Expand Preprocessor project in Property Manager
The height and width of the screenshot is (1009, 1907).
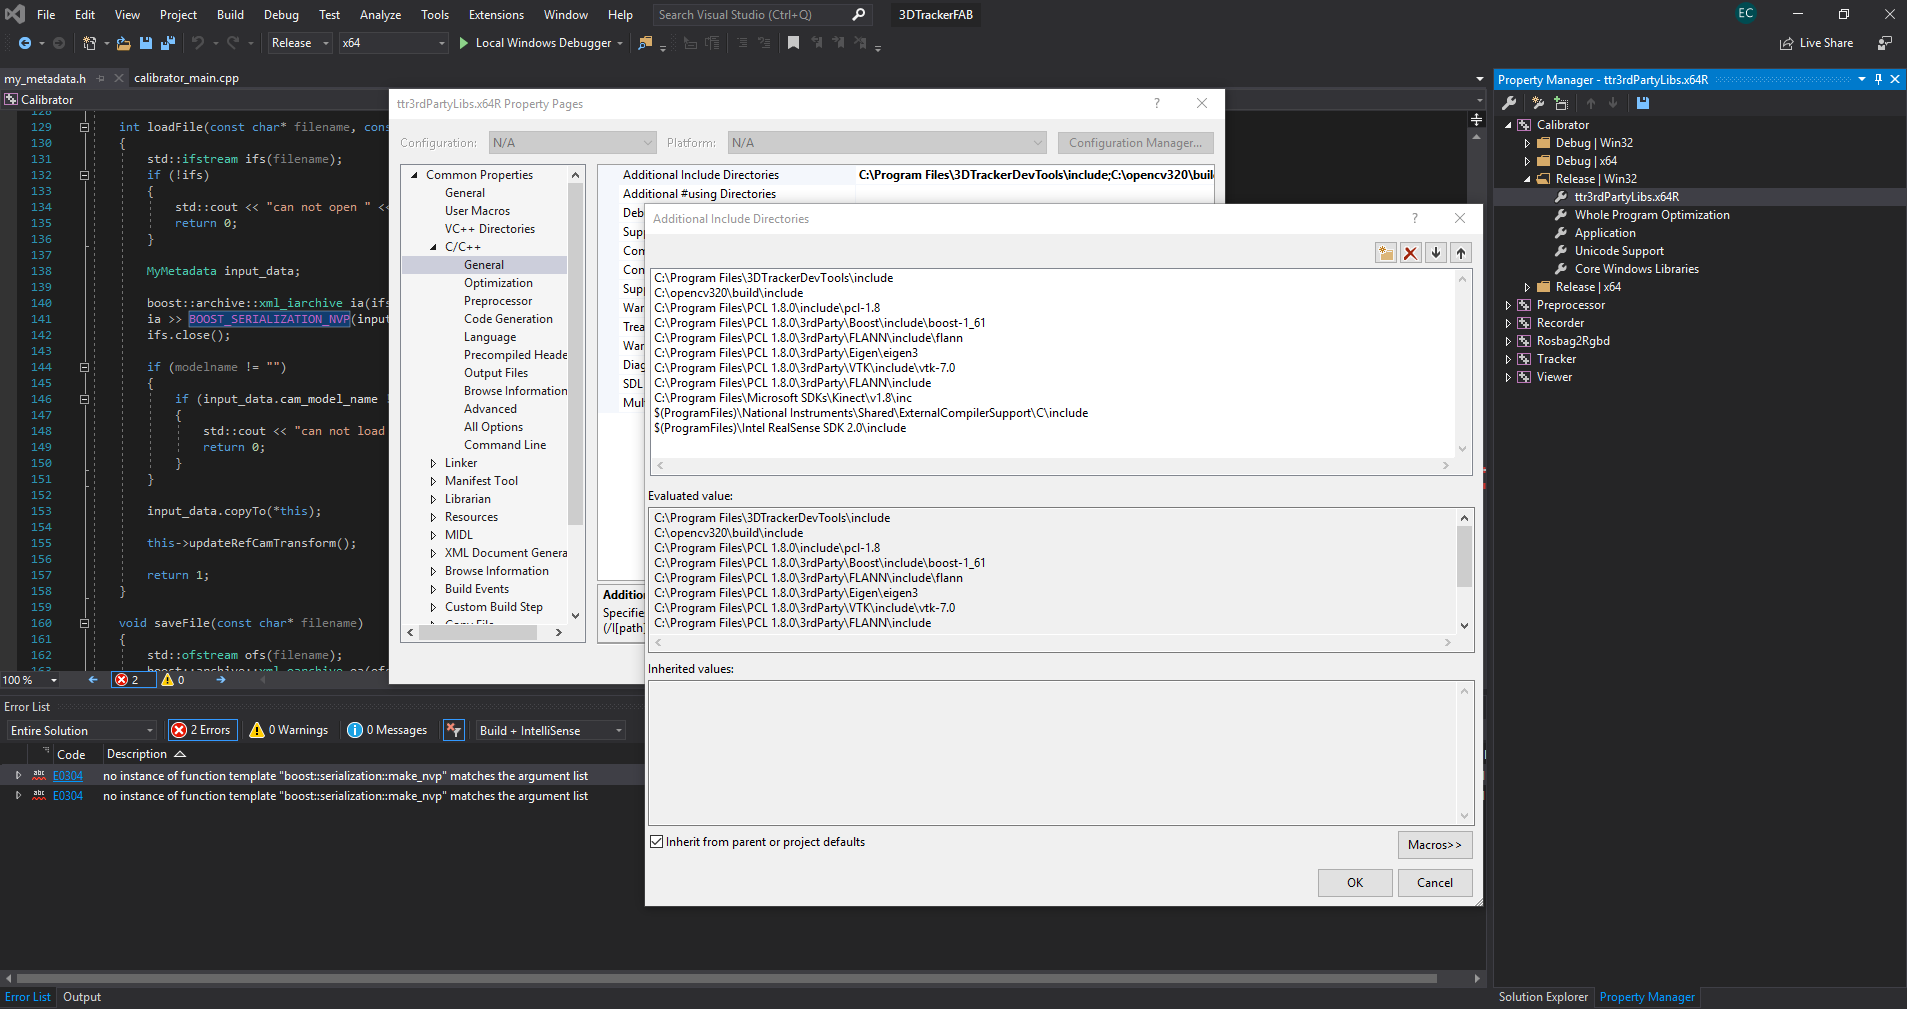(1508, 305)
